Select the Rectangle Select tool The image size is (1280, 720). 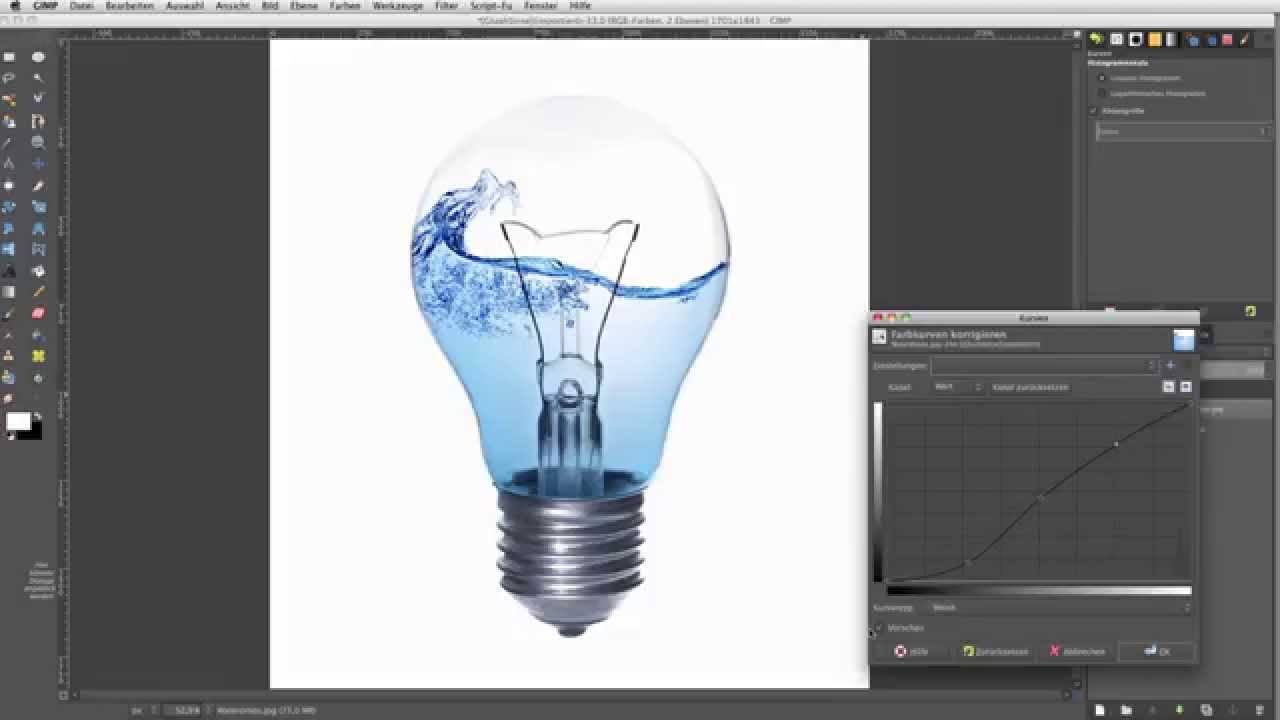(x=9, y=57)
